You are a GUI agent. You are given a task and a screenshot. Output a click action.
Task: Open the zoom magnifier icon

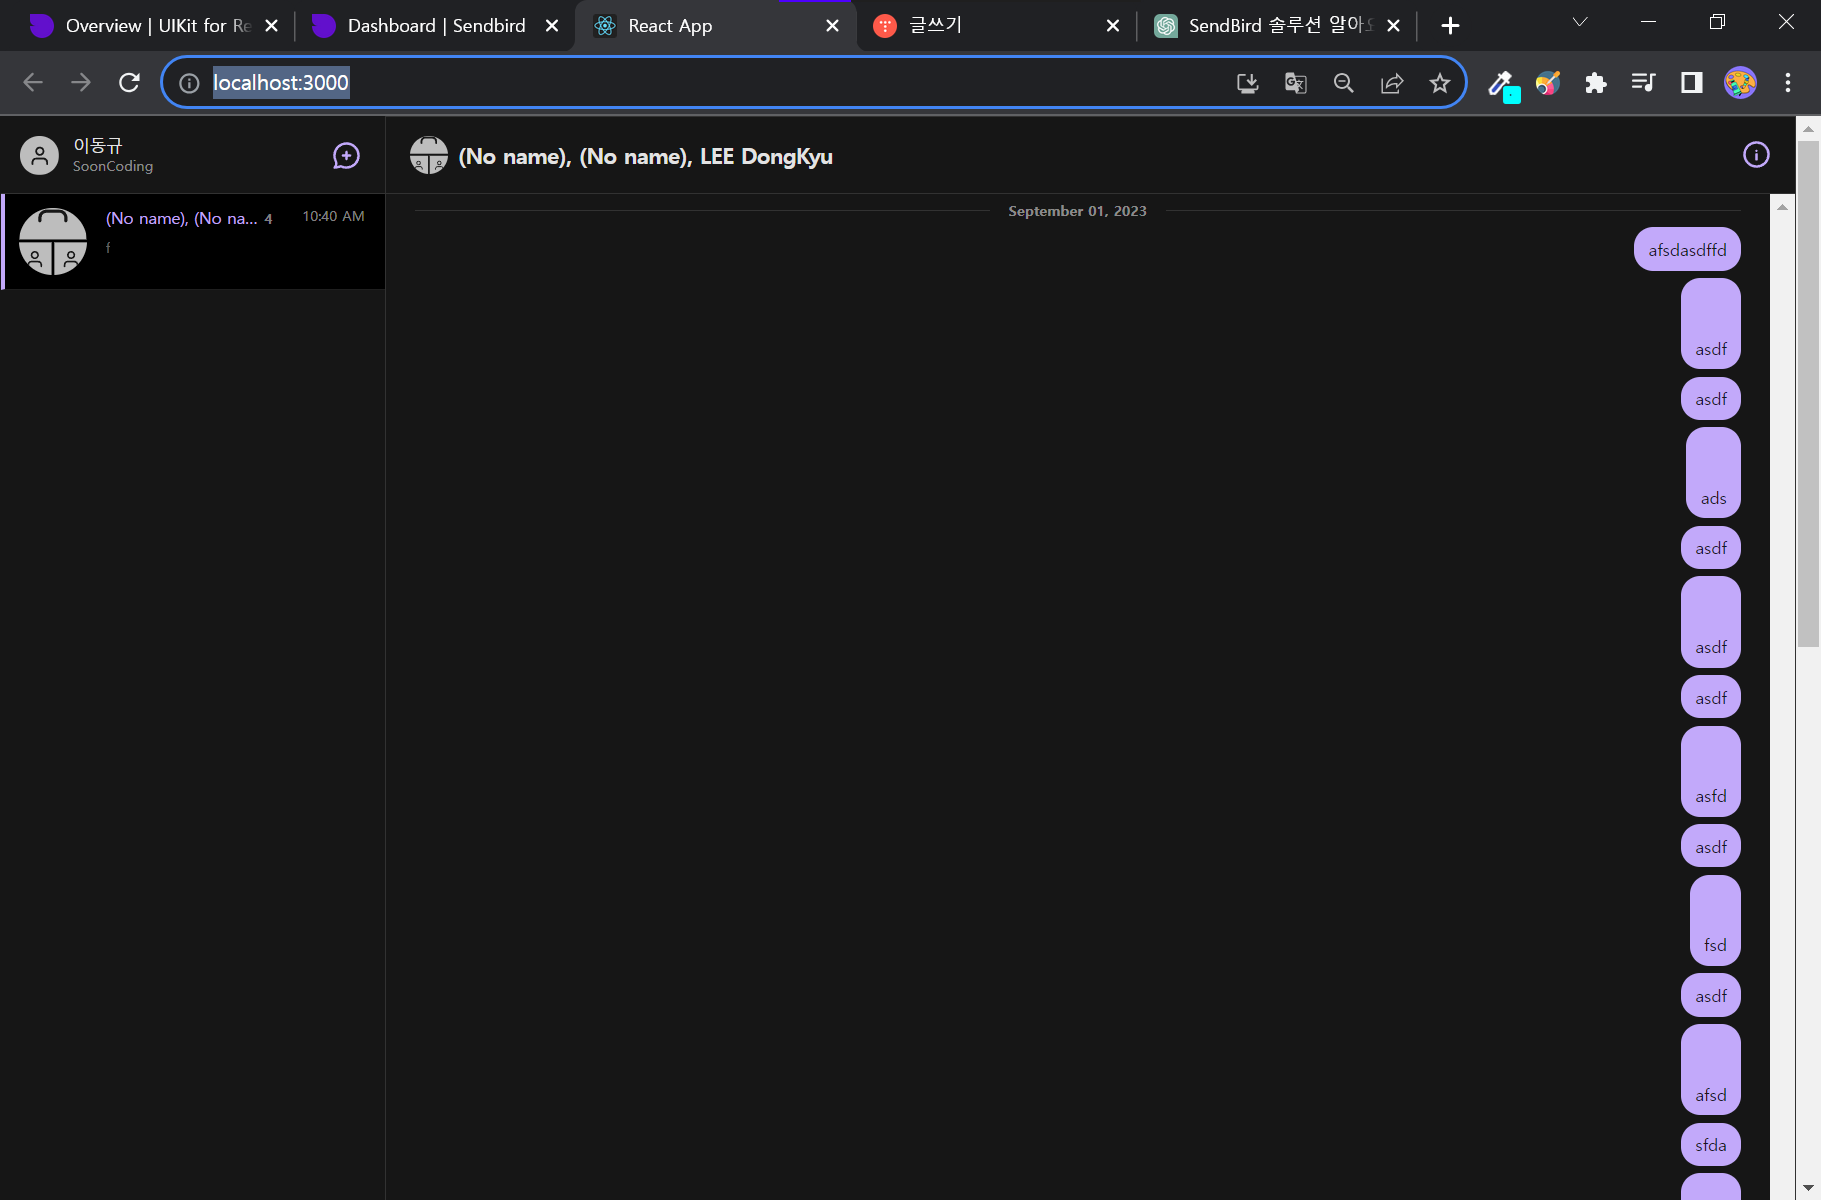click(x=1343, y=83)
